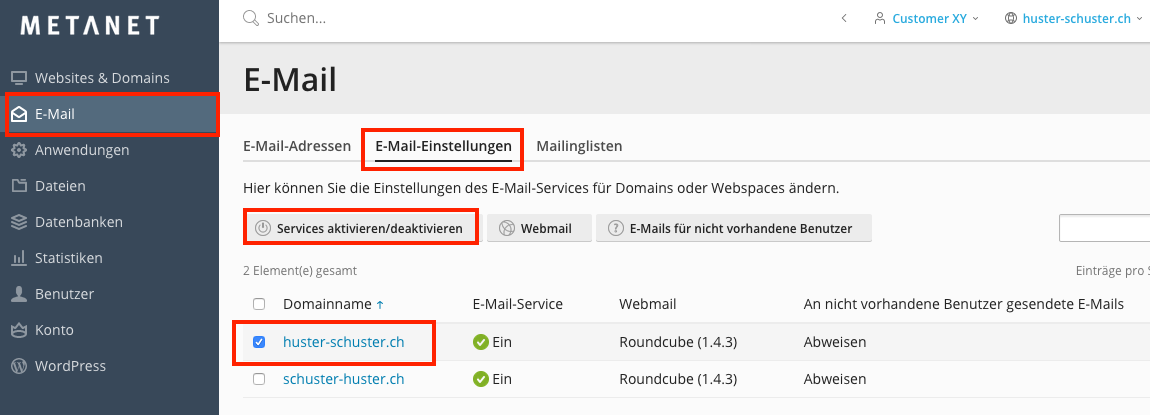Uncheck the huster-schuster.ch row checkbox
The width and height of the screenshot is (1150, 415).
259,342
